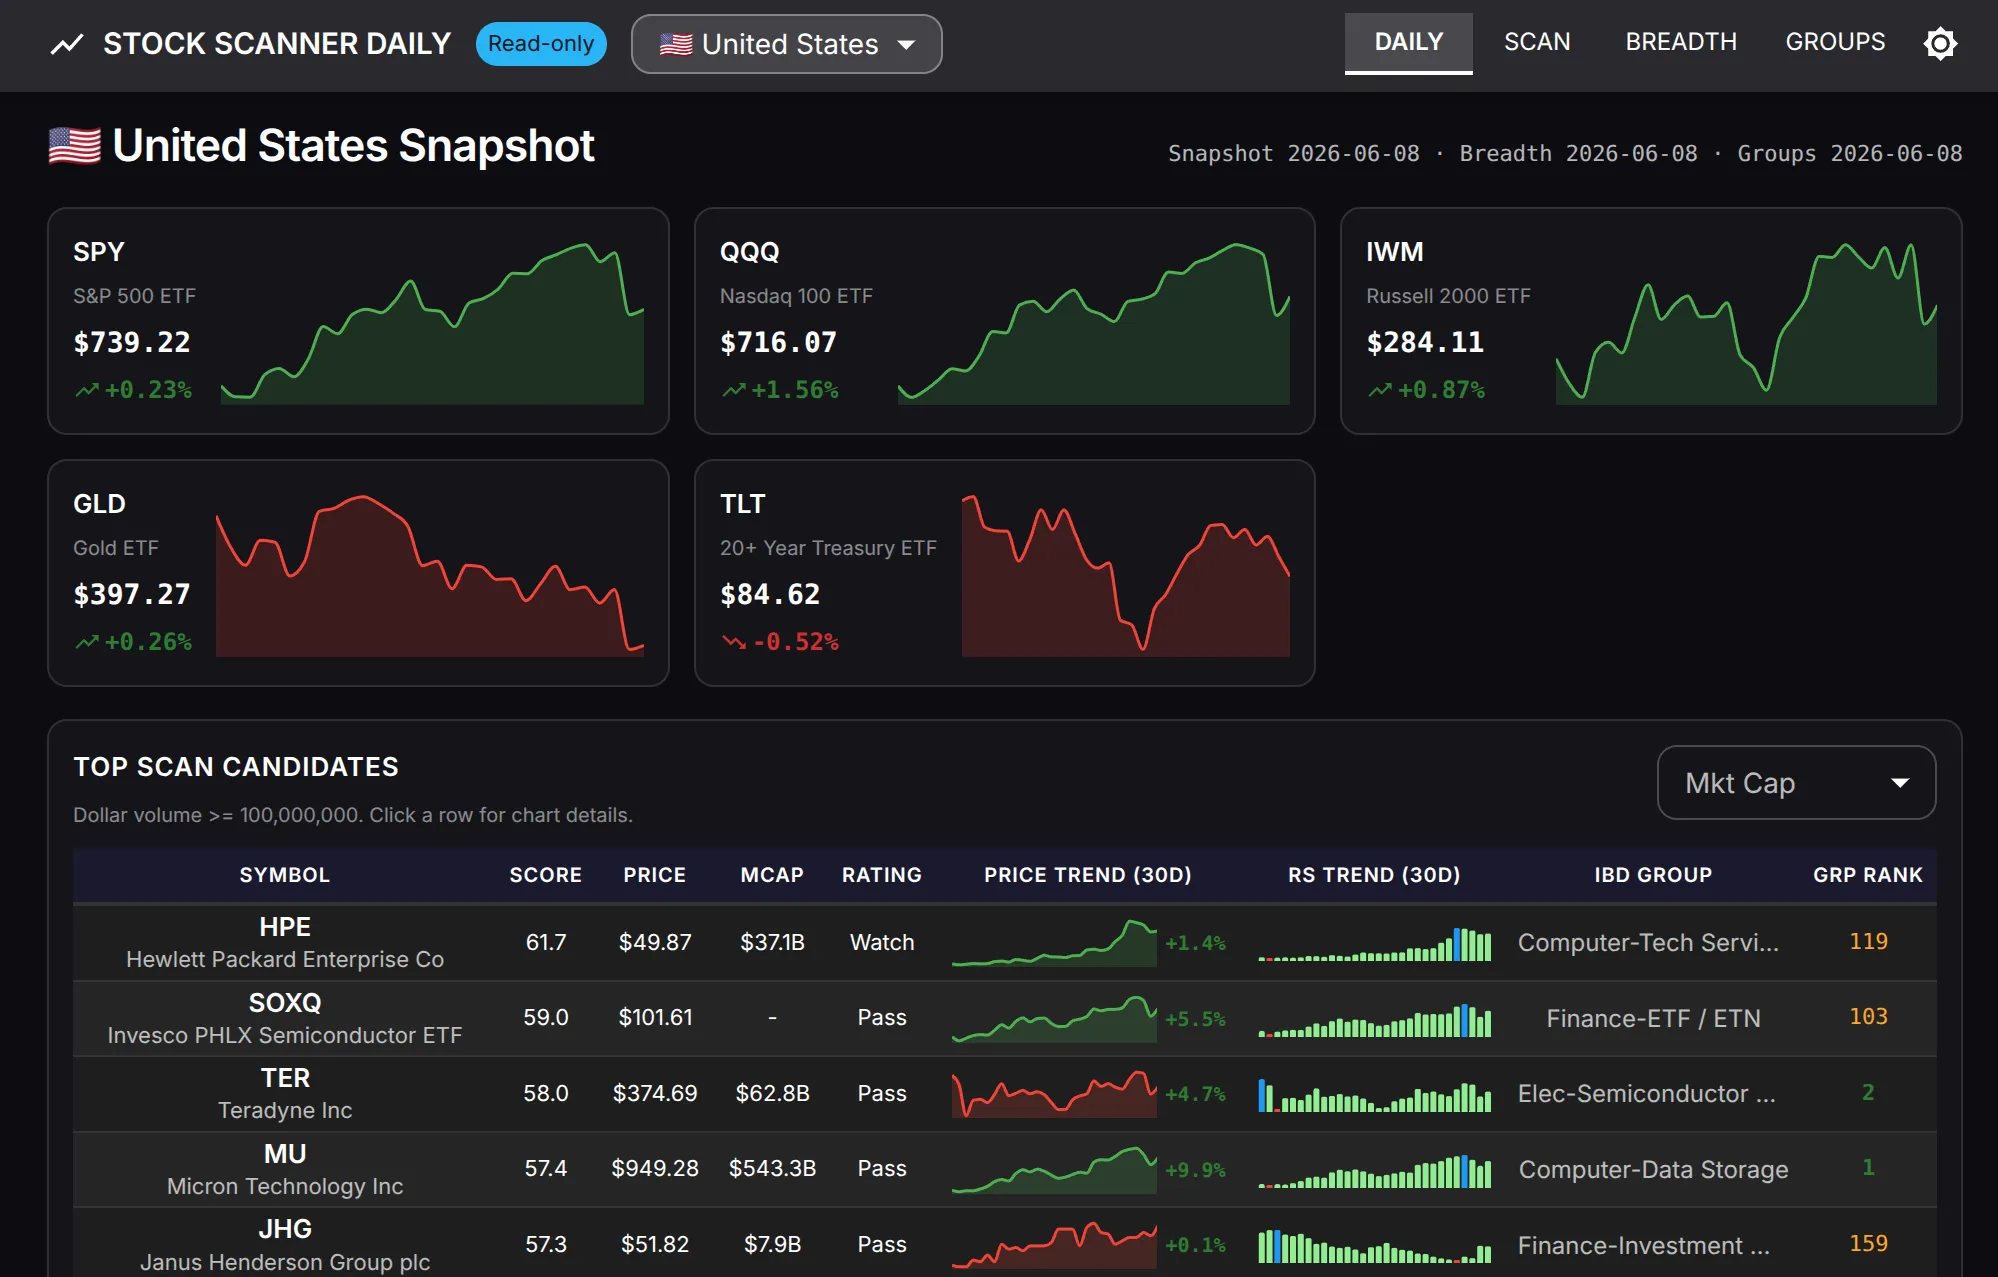The height and width of the screenshot is (1277, 1998).
Task: Click HPE Watch rating cell
Action: tap(882, 942)
